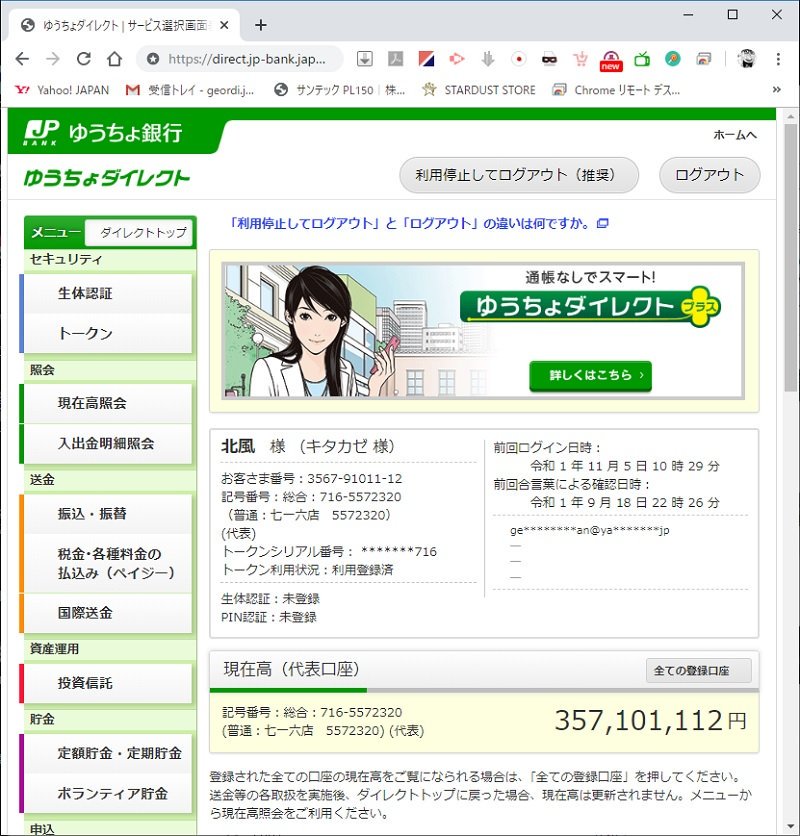Click the red record dot extension icon
This screenshot has height=836, width=800.
pos(518,59)
